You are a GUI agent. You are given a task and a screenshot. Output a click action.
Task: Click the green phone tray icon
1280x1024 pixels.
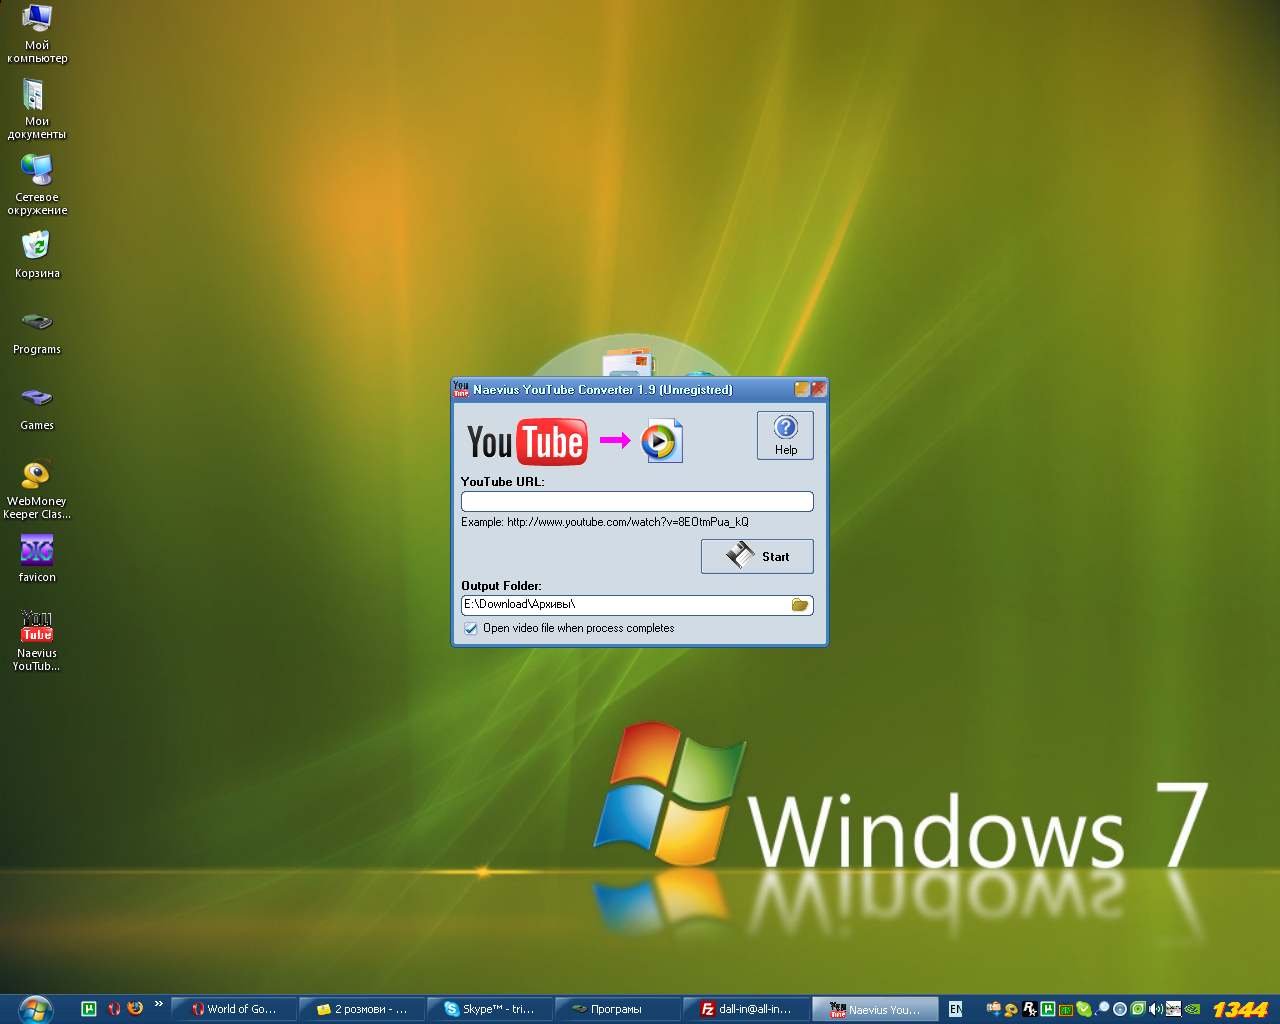click(x=1084, y=1009)
